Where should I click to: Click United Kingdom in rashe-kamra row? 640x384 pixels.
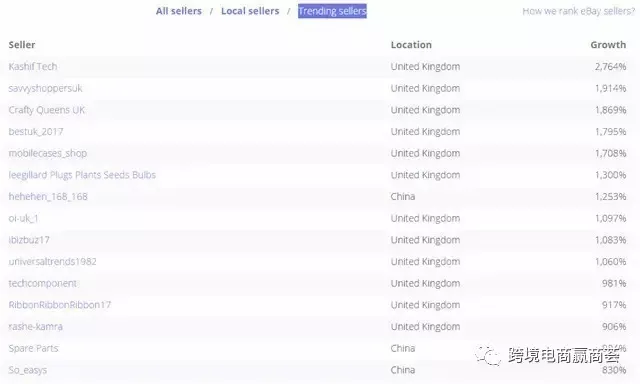point(425,326)
